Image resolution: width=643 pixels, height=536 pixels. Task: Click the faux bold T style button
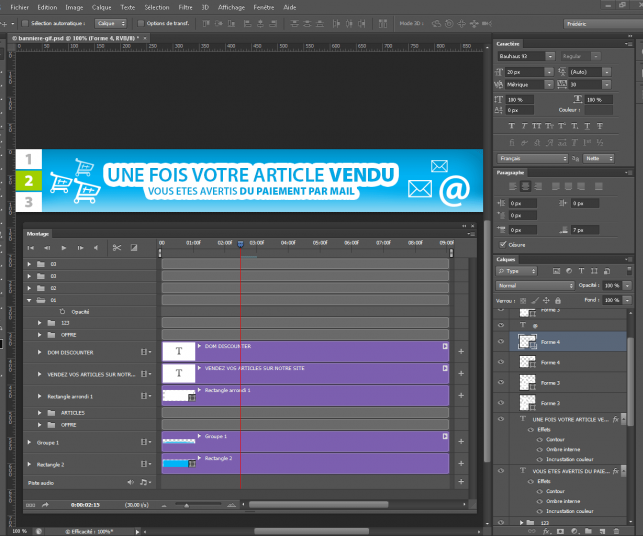[511, 126]
